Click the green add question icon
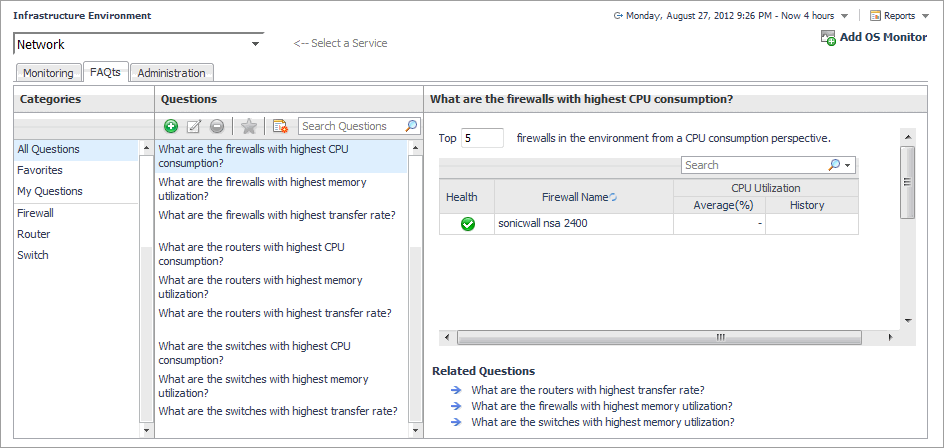The image size is (944, 448). [171, 126]
